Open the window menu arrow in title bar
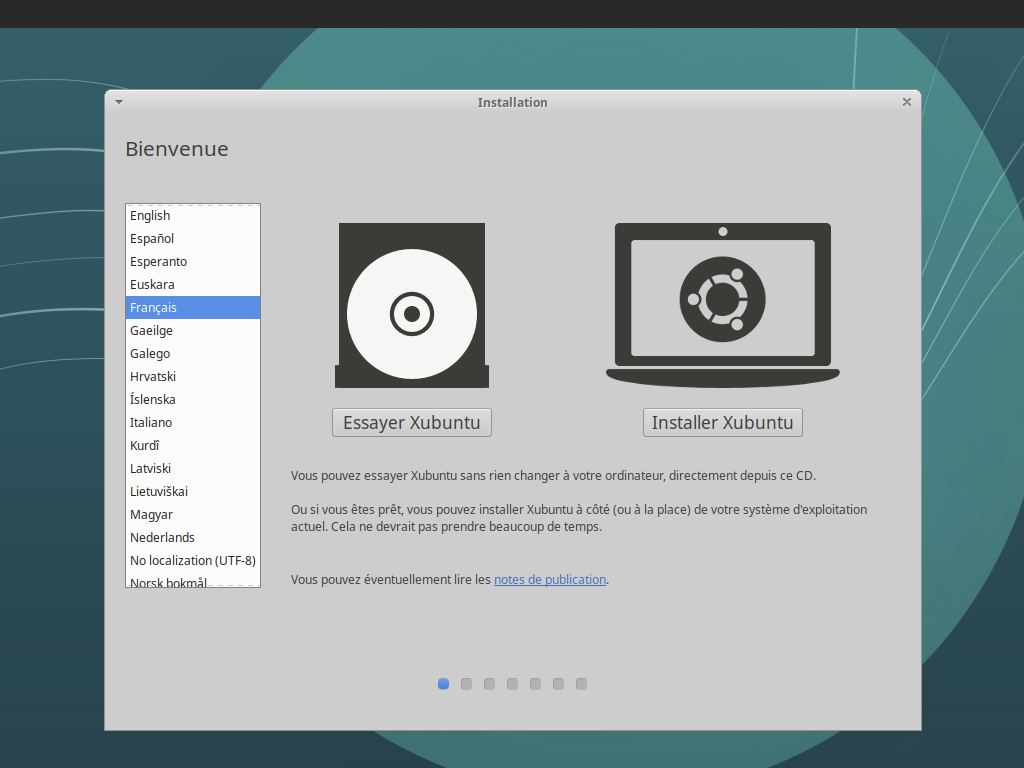This screenshot has width=1024, height=768. [119, 102]
